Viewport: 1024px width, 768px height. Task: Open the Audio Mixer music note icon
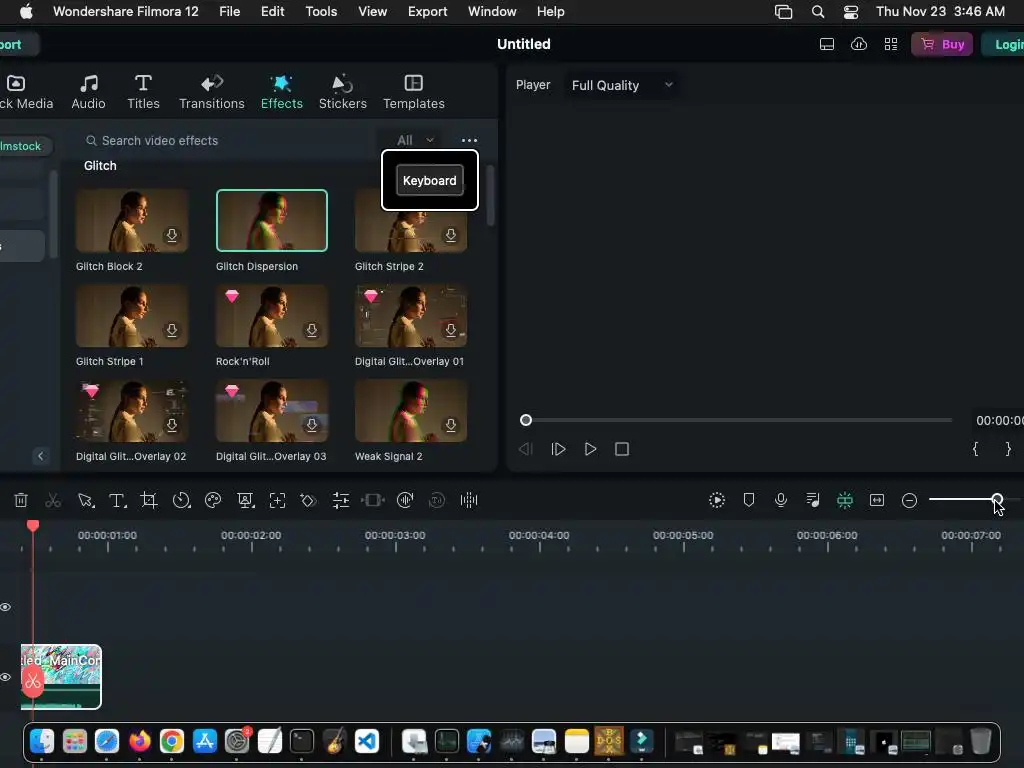[813, 500]
